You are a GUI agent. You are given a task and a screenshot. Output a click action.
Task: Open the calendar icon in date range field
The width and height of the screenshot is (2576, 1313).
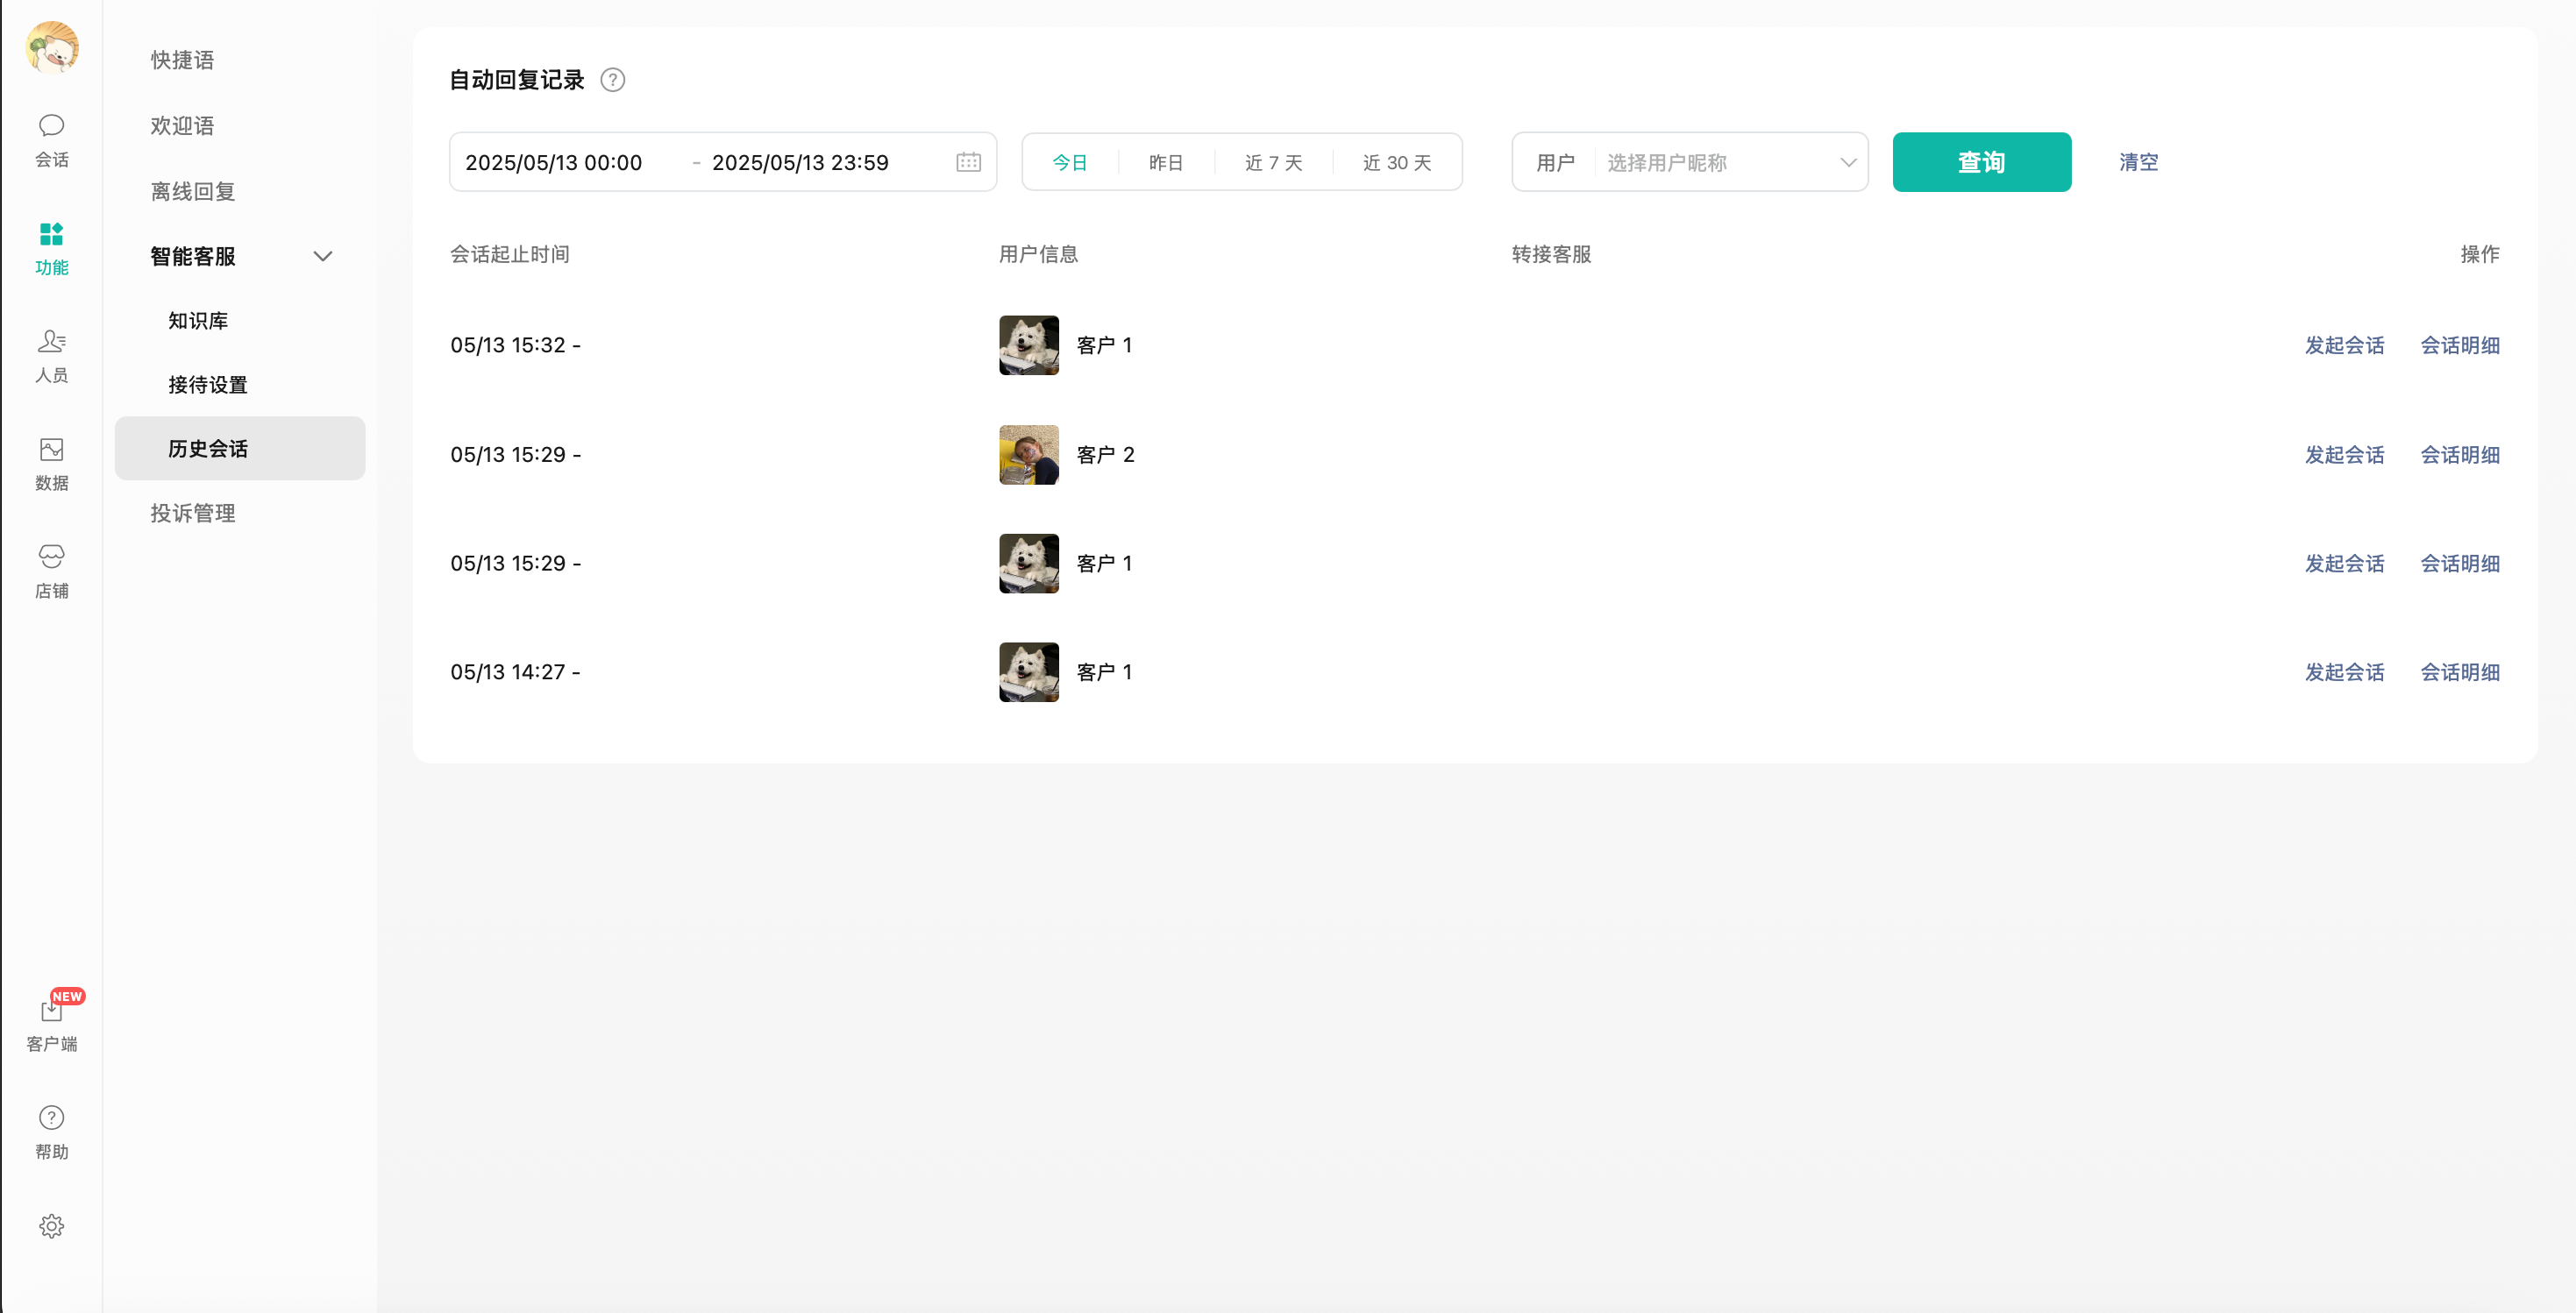coord(968,162)
